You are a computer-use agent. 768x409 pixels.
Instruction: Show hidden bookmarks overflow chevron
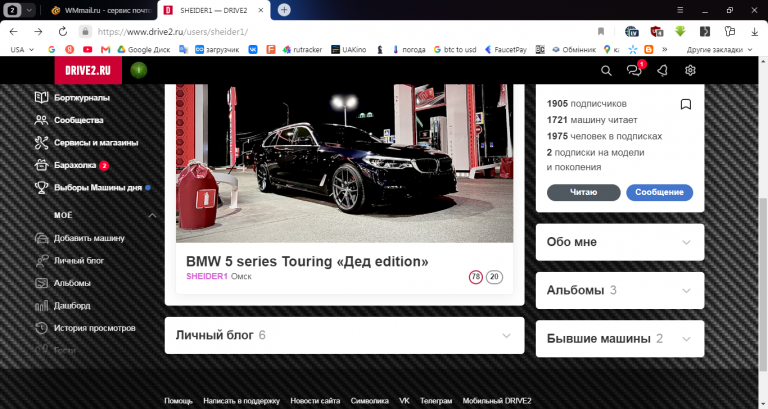pyautogui.click(x=664, y=49)
